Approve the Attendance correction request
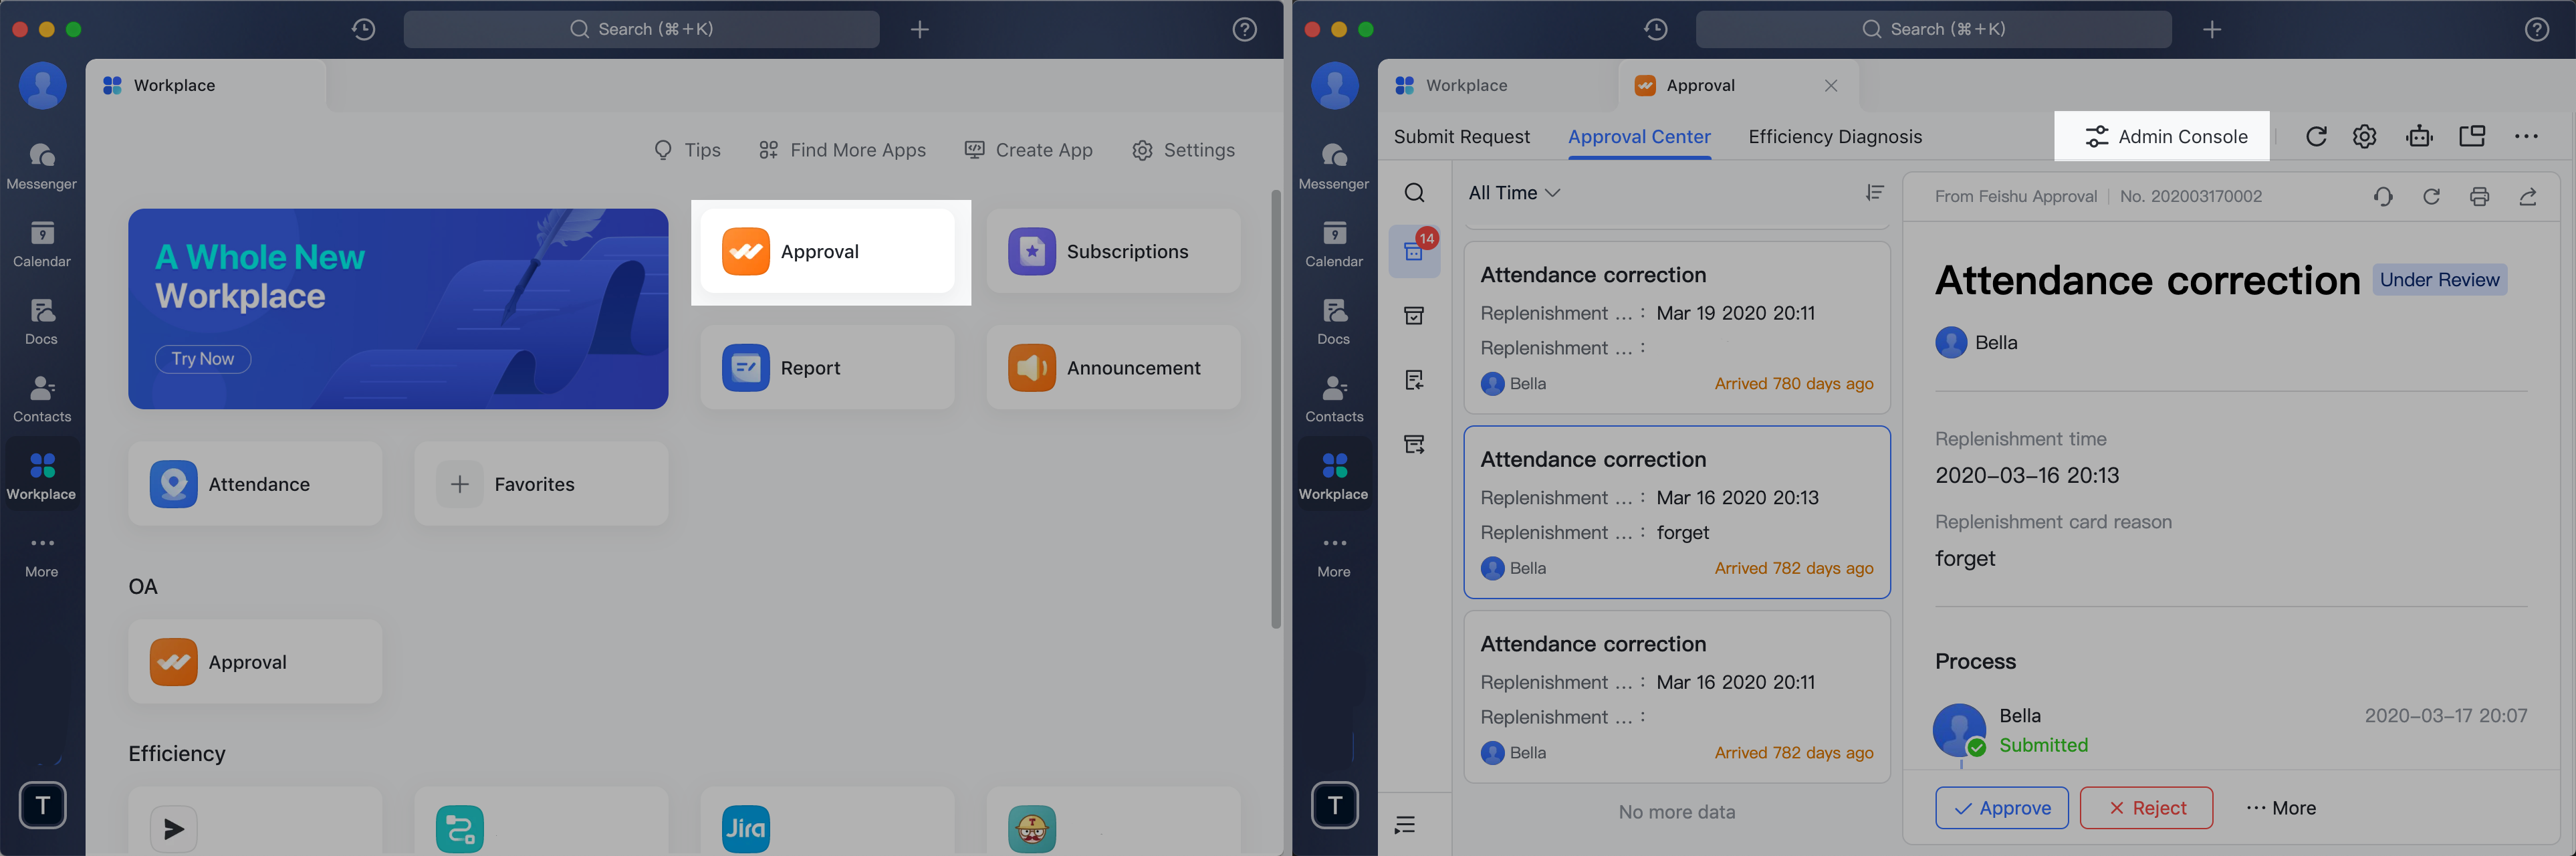Image resolution: width=2576 pixels, height=856 pixels. [2002, 807]
